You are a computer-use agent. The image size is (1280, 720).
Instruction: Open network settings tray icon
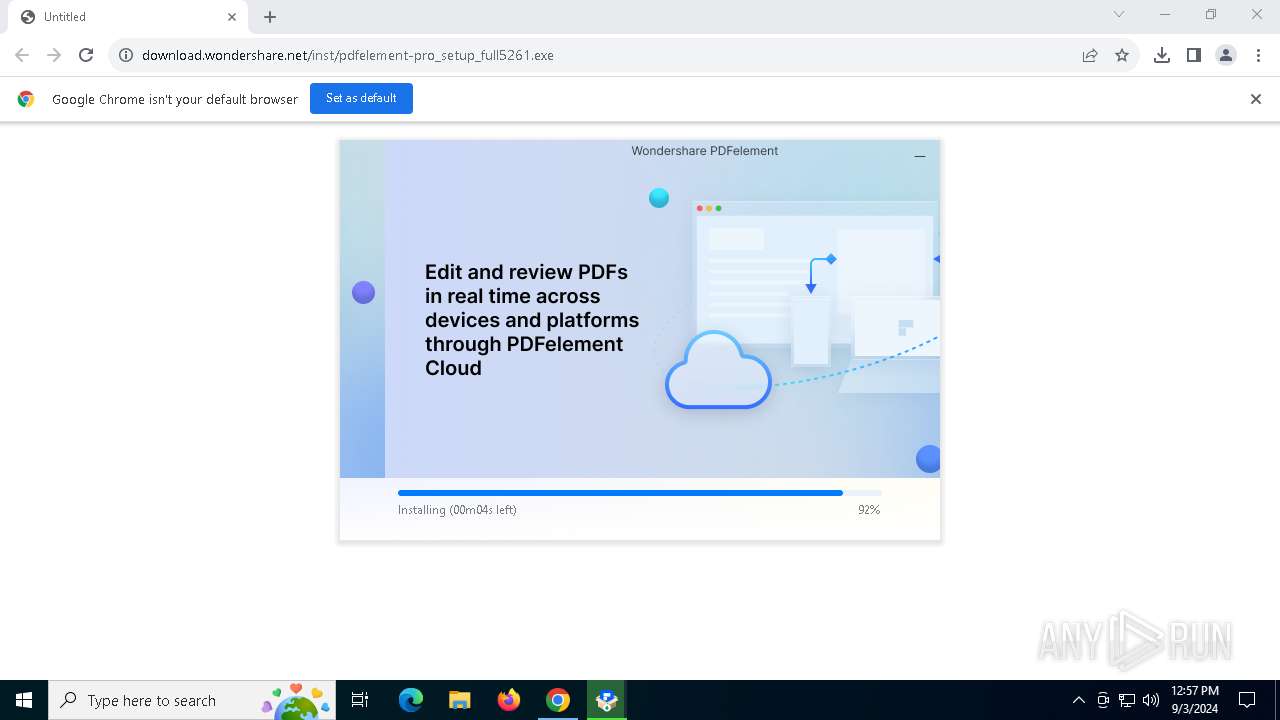point(1127,700)
